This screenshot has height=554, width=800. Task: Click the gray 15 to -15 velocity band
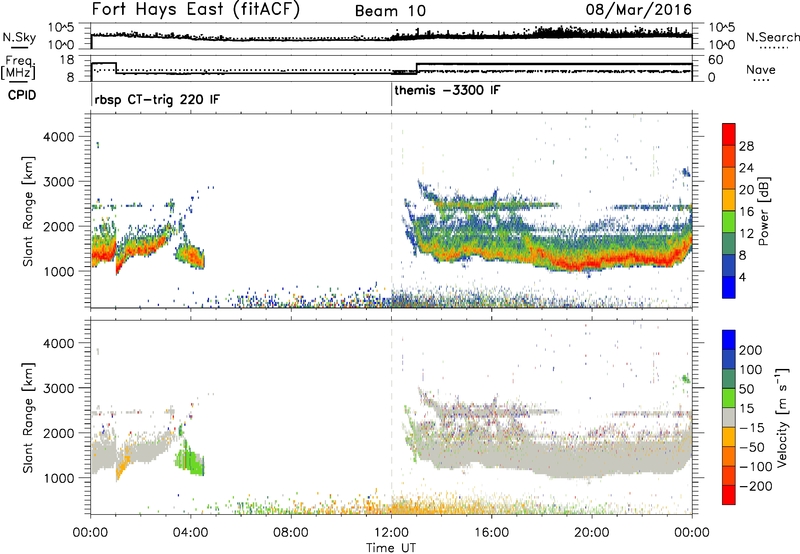(729, 418)
